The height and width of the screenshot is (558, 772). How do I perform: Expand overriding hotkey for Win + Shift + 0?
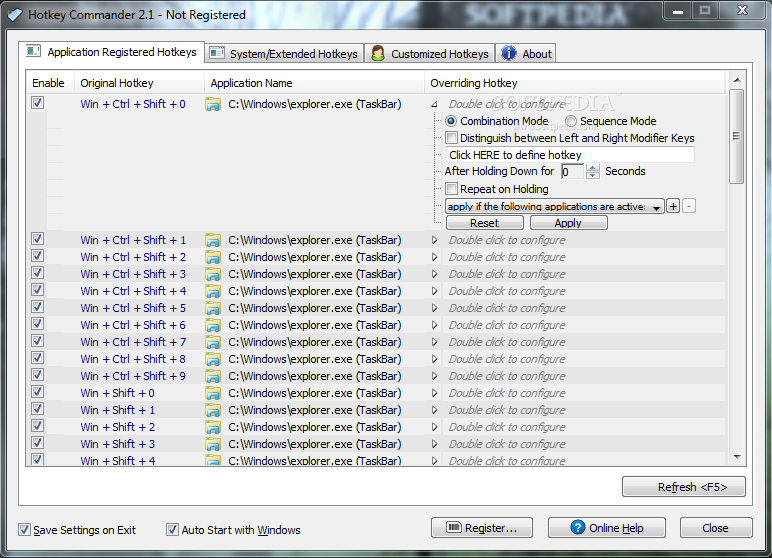pyautogui.click(x=434, y=394)
